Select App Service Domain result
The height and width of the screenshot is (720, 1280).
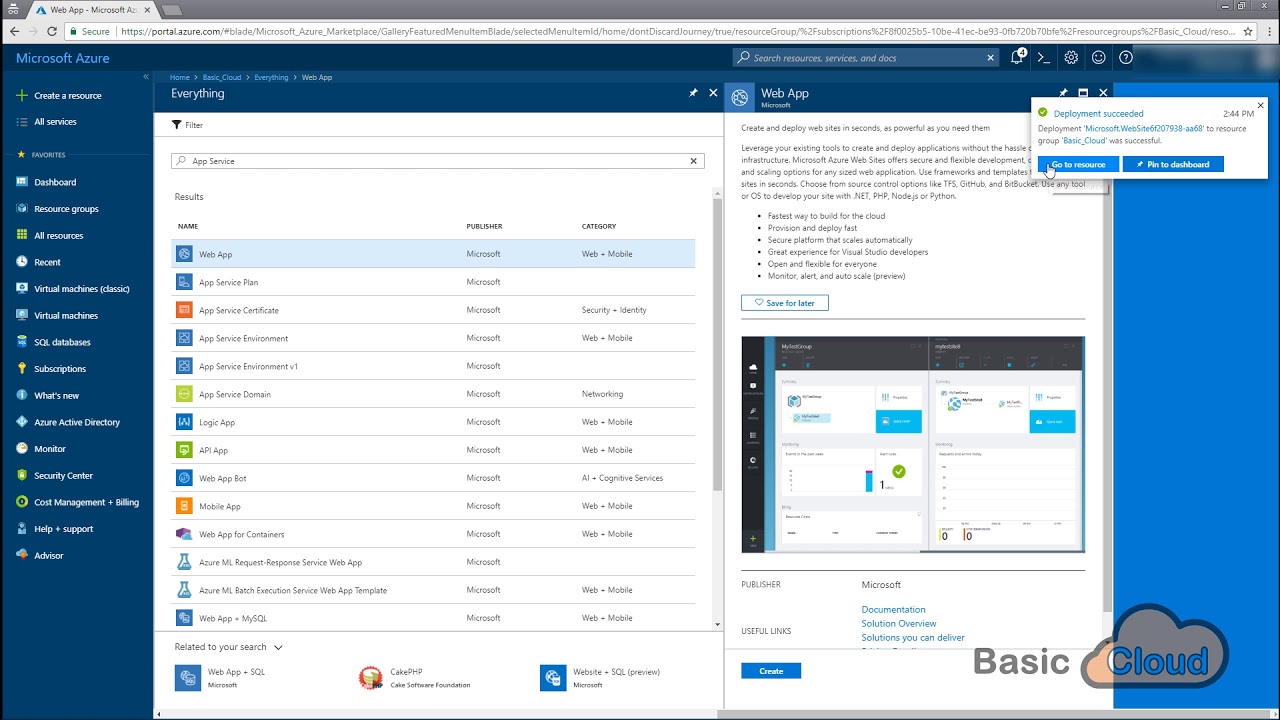[433, 394]
